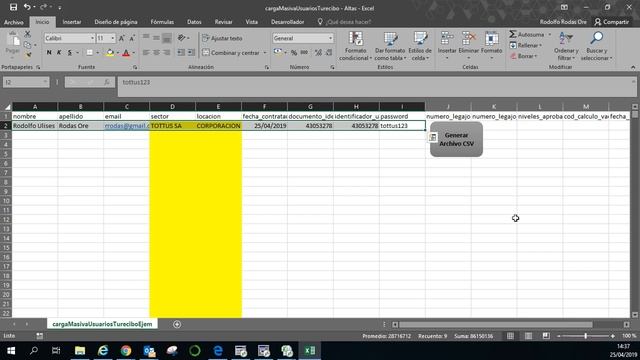Open Buscar y seleccionar magnifier
The image size is (640, 360).
pyautogui.click(x=596, y=46)
